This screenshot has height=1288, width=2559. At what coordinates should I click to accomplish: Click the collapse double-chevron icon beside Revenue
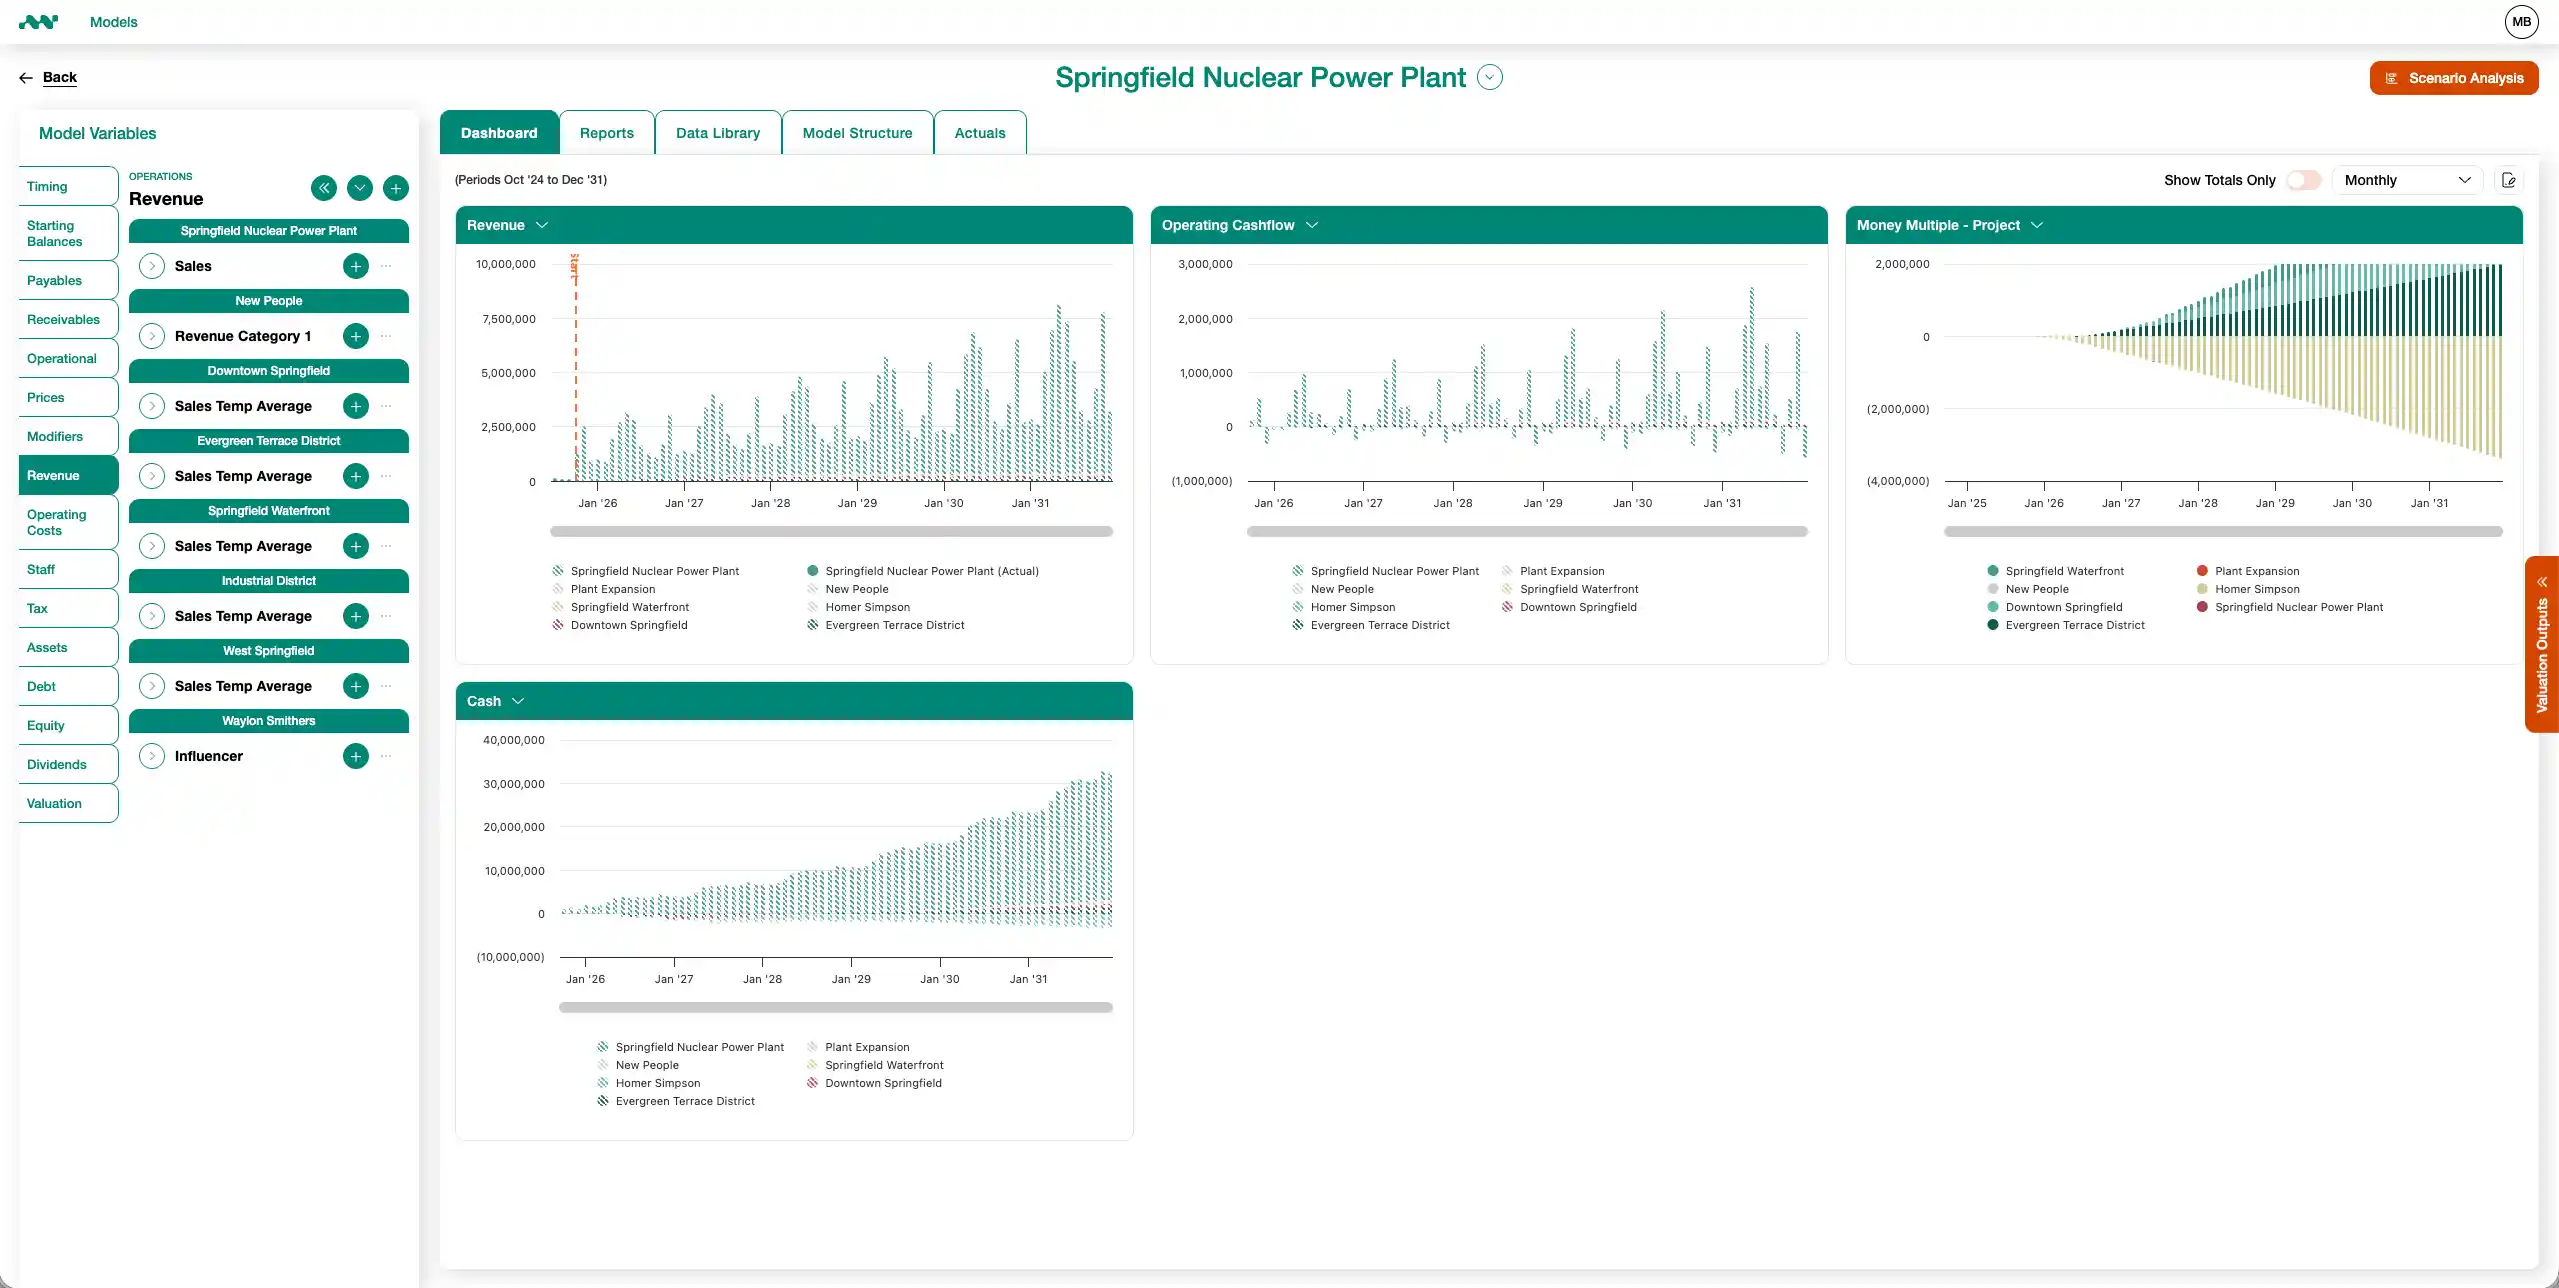323,188
